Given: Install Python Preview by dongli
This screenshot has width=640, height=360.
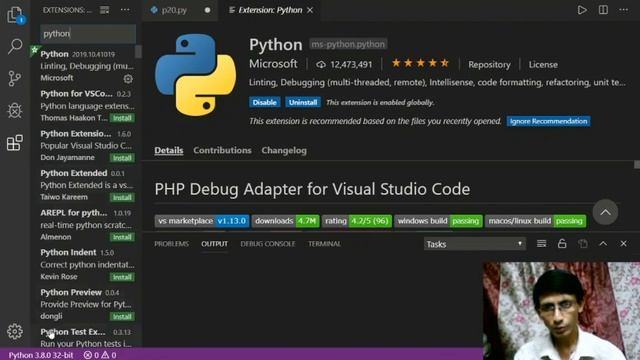Looking at the screenshot, I should click(122, 317).
